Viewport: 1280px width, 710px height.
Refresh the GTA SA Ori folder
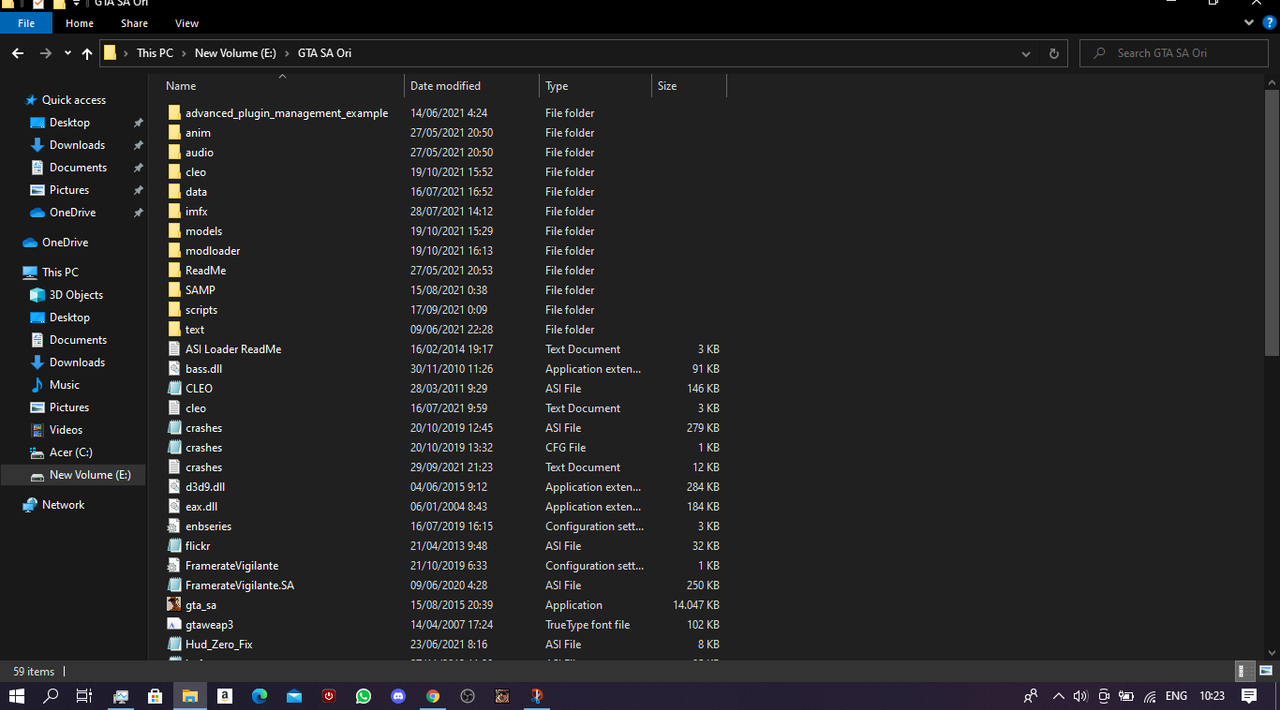click(1054, 53)
